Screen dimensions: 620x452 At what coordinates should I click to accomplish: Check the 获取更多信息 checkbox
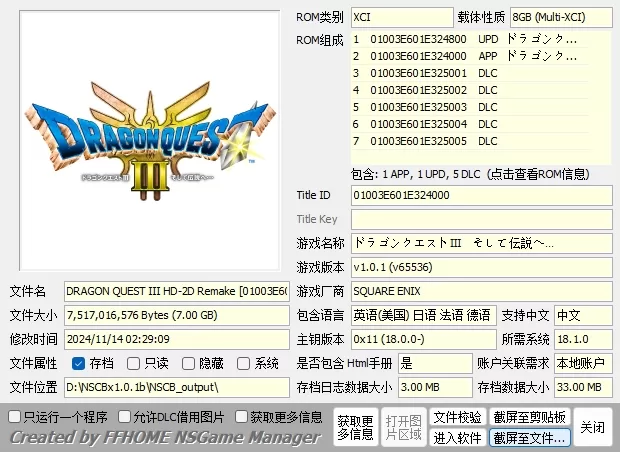click(242, 416)
